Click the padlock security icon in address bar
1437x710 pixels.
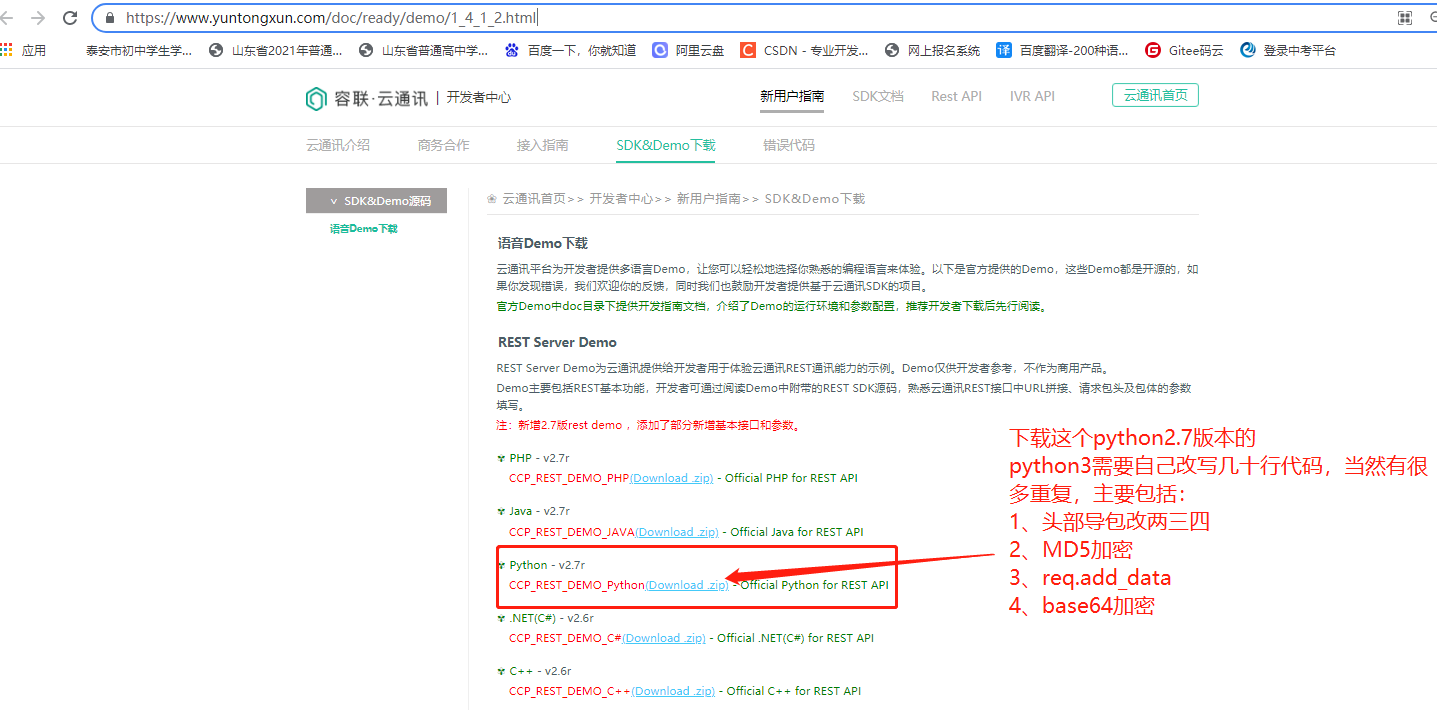coord(110,16)
